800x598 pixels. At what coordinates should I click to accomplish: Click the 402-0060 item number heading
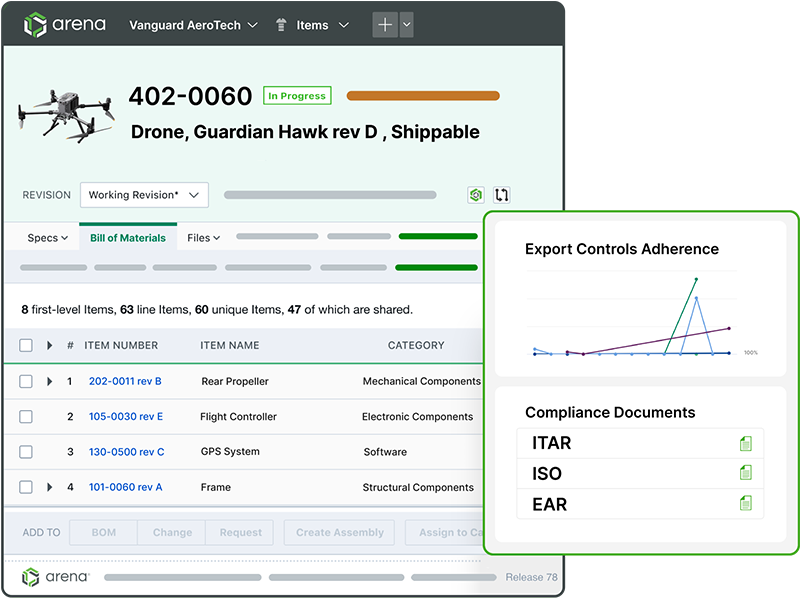190,96
